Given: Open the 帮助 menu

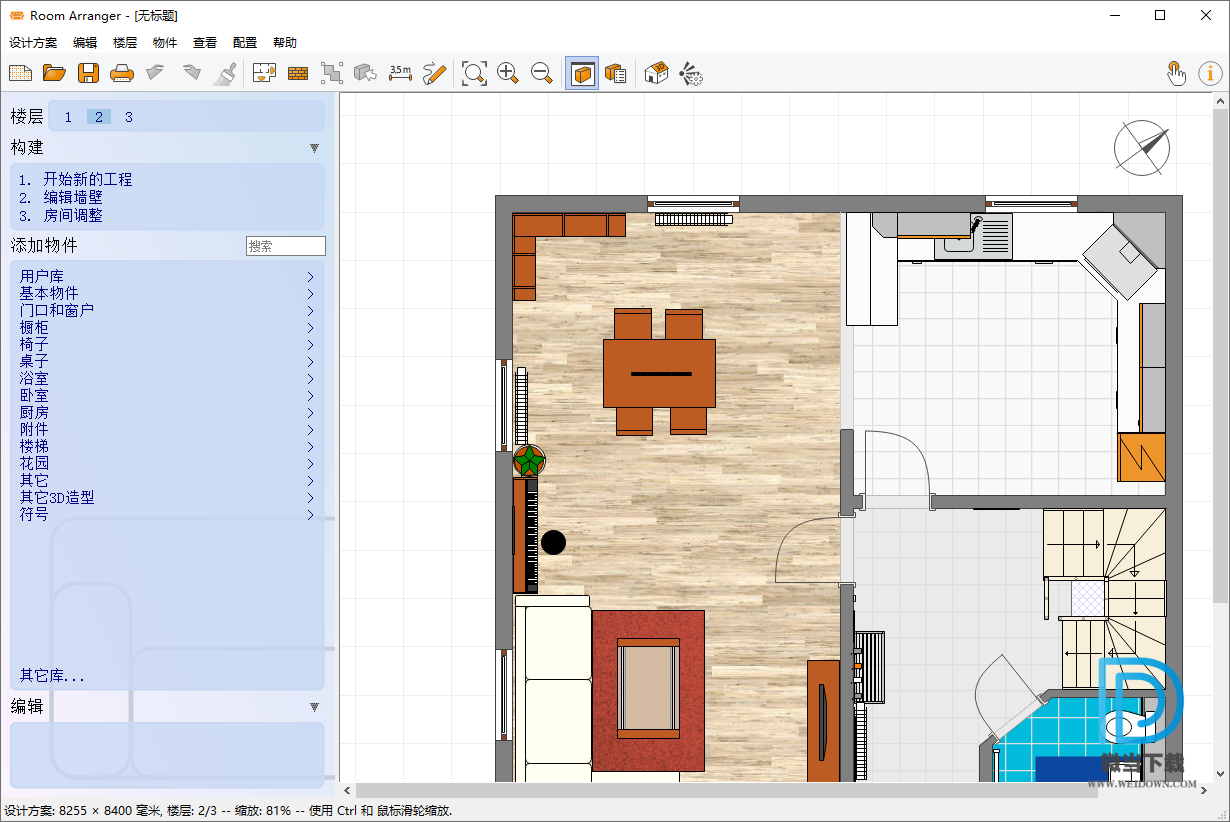Looking at the screenshot, I should tap(285, 43).
